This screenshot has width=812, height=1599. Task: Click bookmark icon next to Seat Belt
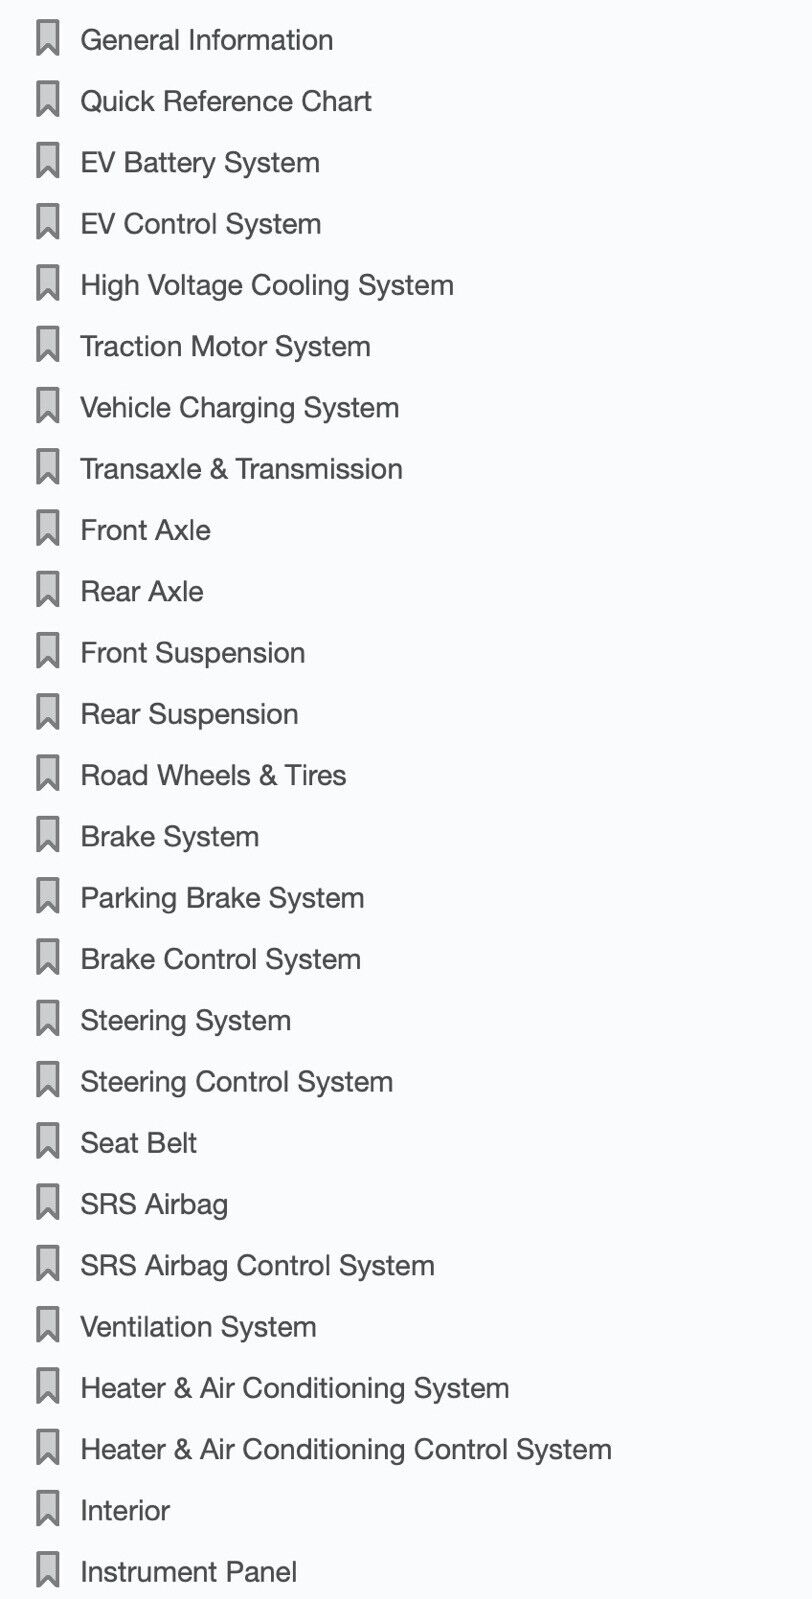point(47,1142)
